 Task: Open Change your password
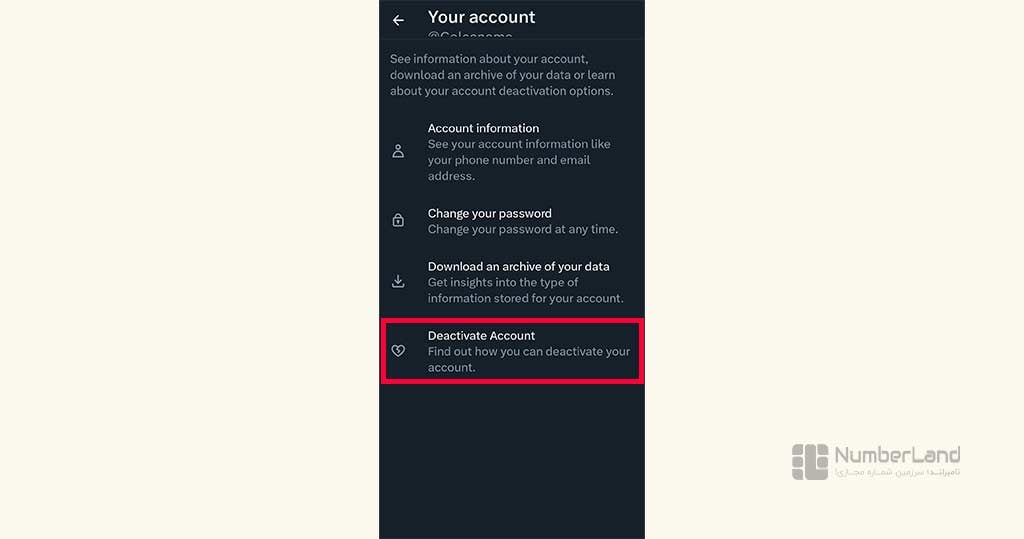point(512,221)
